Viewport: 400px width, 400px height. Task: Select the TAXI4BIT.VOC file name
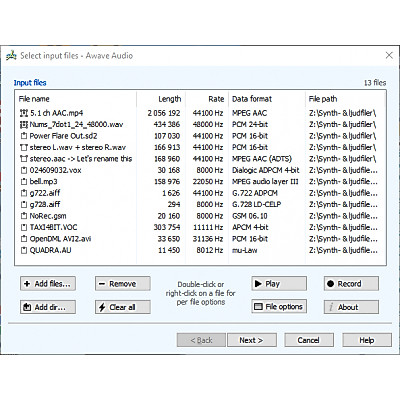pos(53,227)
